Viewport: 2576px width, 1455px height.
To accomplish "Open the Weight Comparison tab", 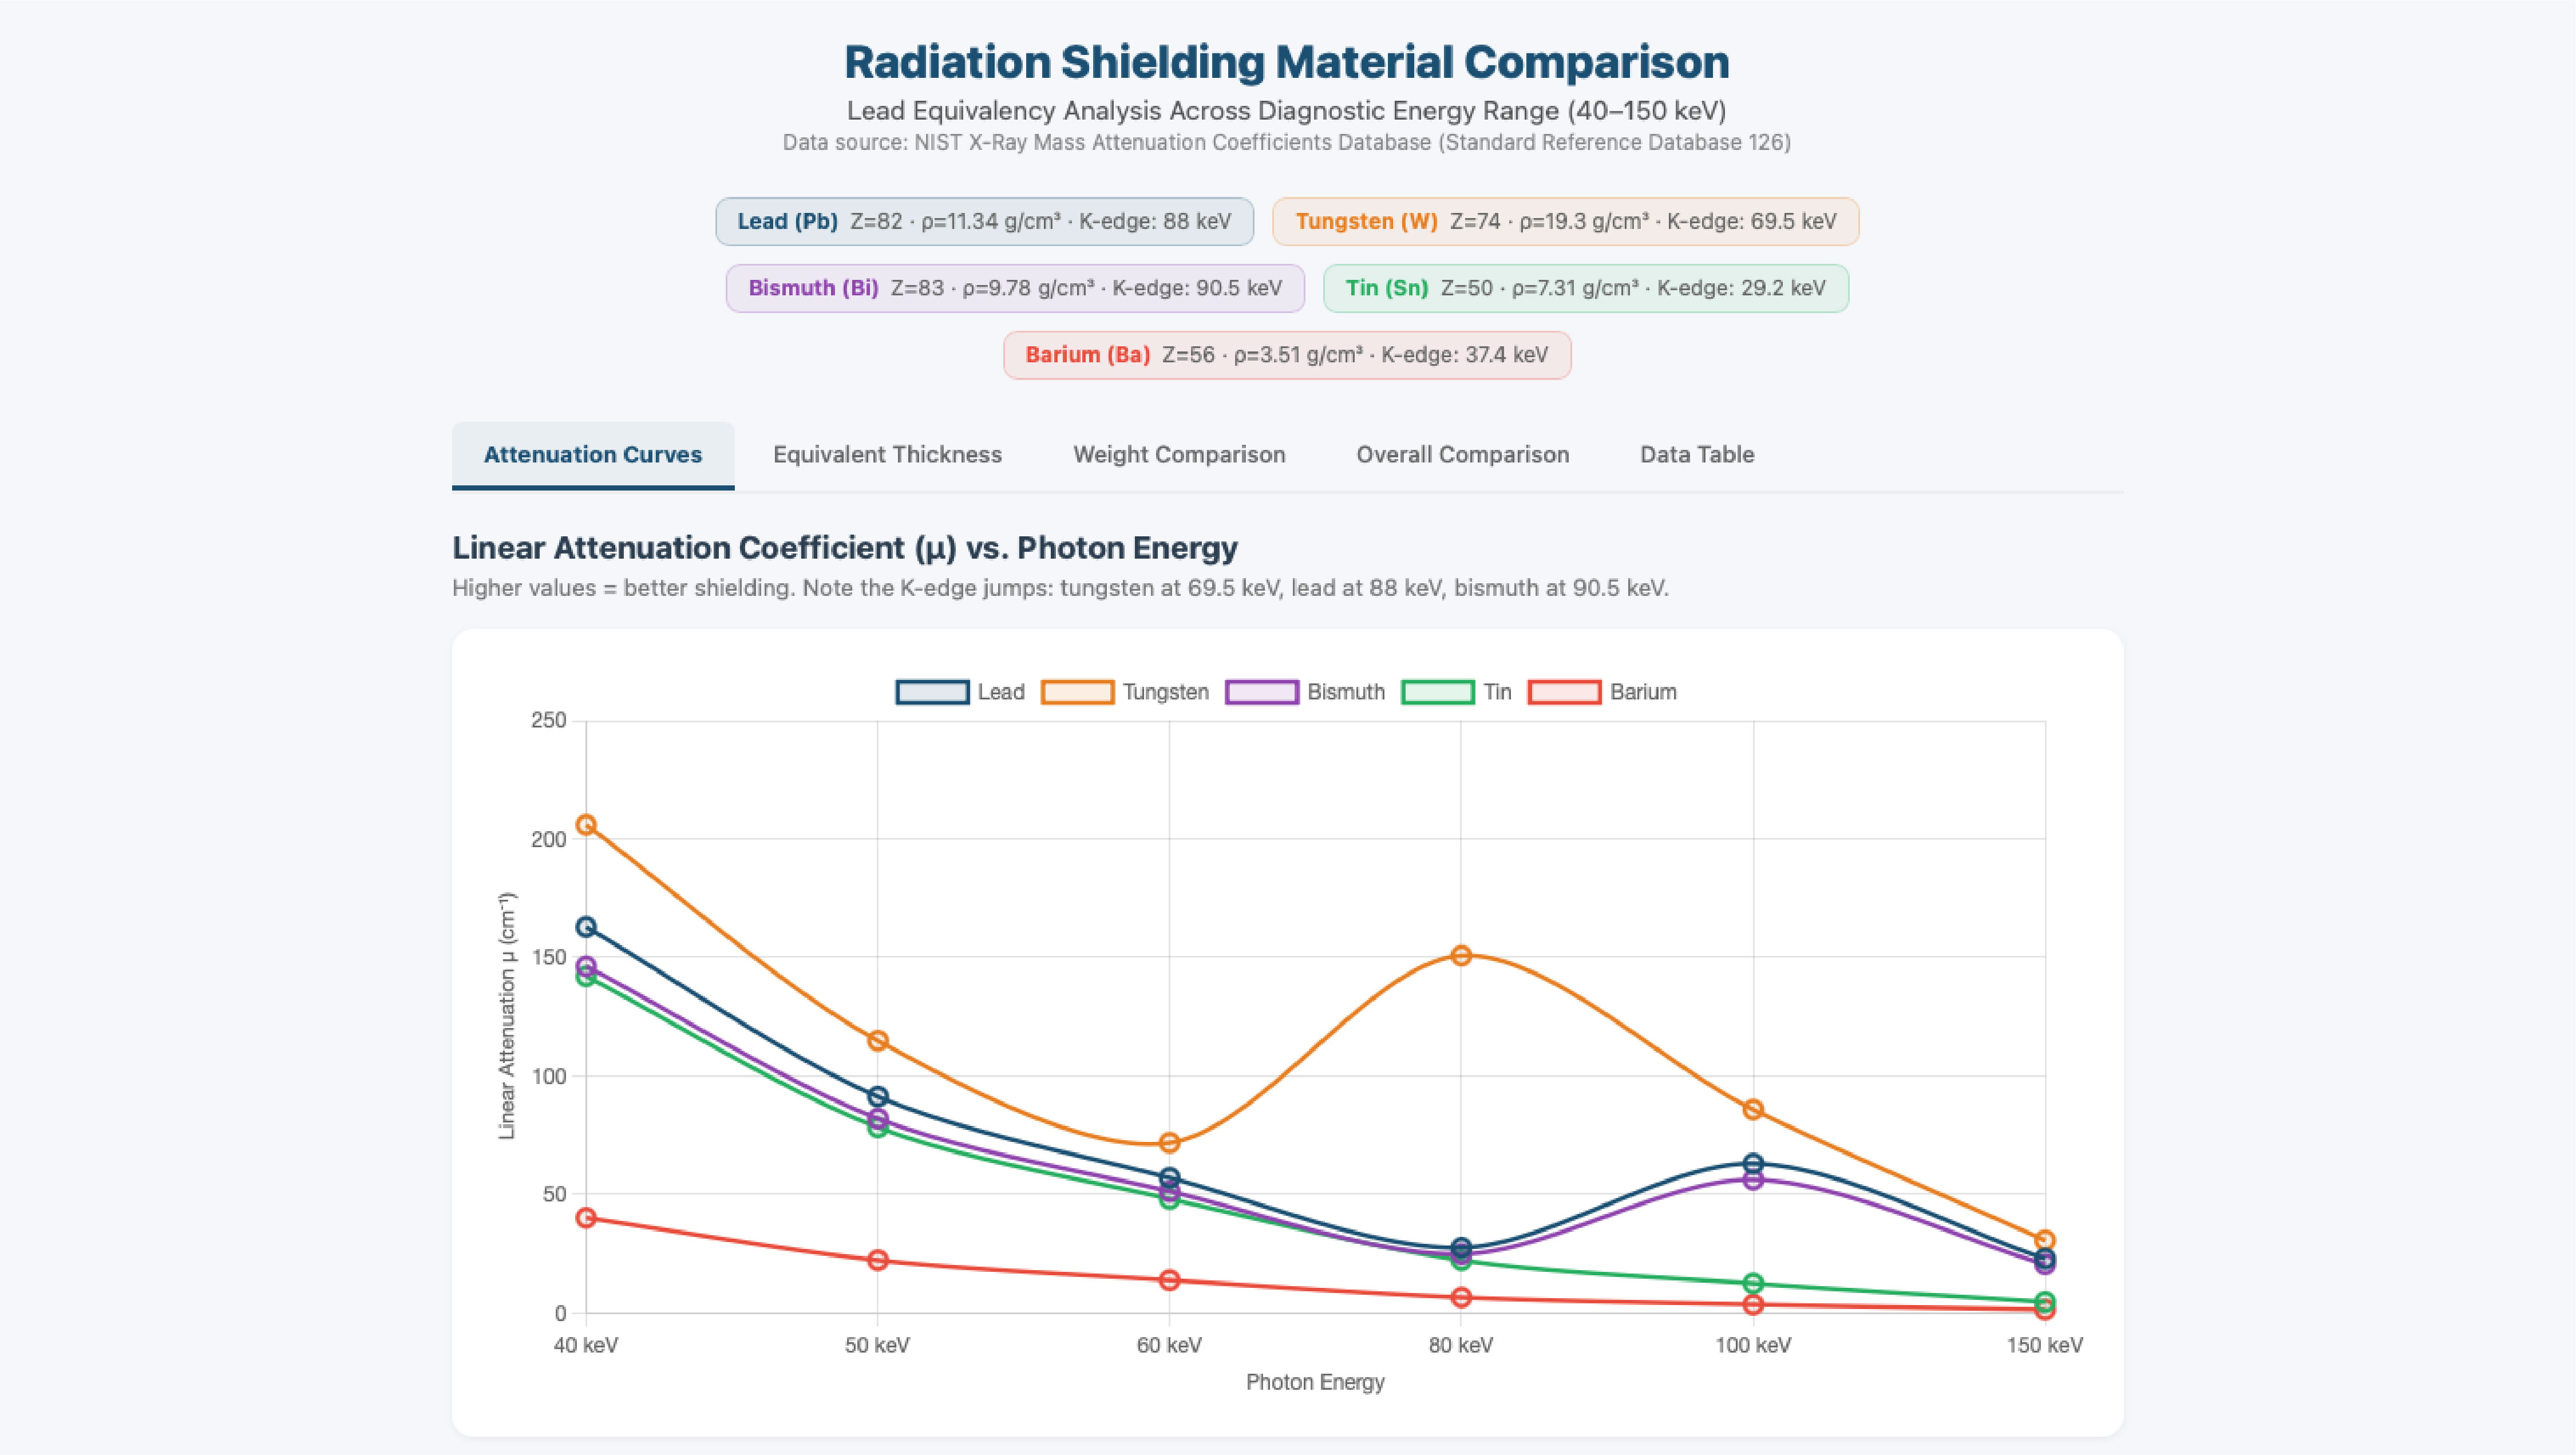I will pos(1179,455).
